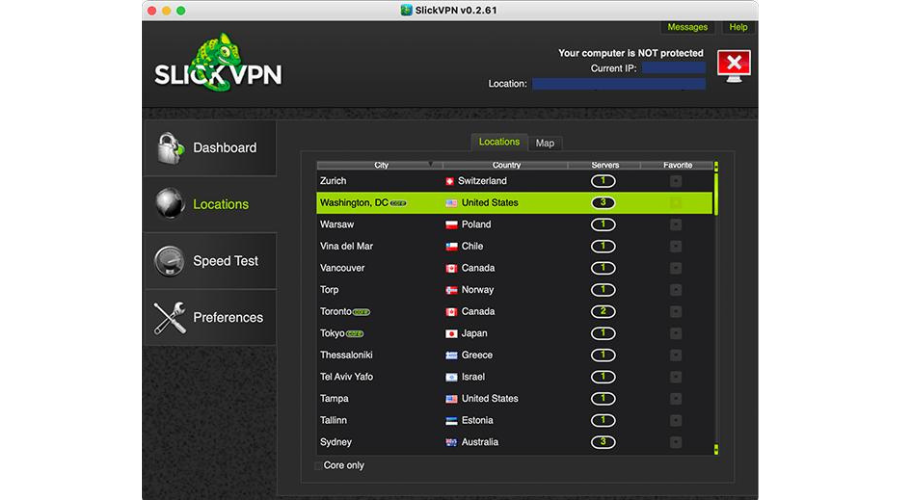The width and height of the screenshot is (900, 500).
Task: Open the Help menu
Action: click(x=738, y=27)
